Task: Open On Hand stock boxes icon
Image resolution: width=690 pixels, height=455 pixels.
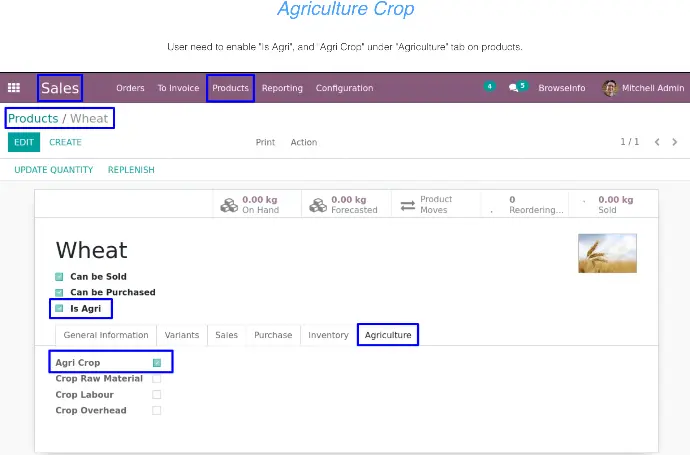Action: (229, 205)
